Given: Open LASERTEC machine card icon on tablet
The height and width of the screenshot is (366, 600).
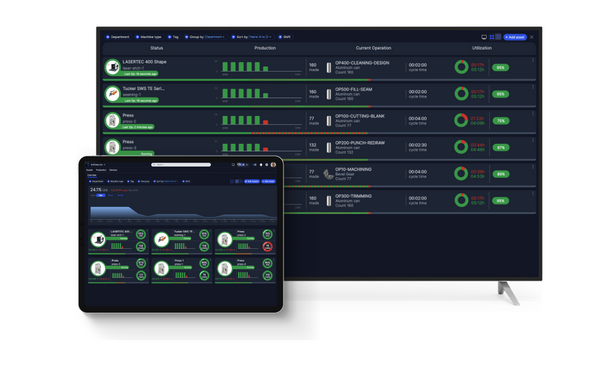Looking at the screenshot, I should click(x=98, y=240).
